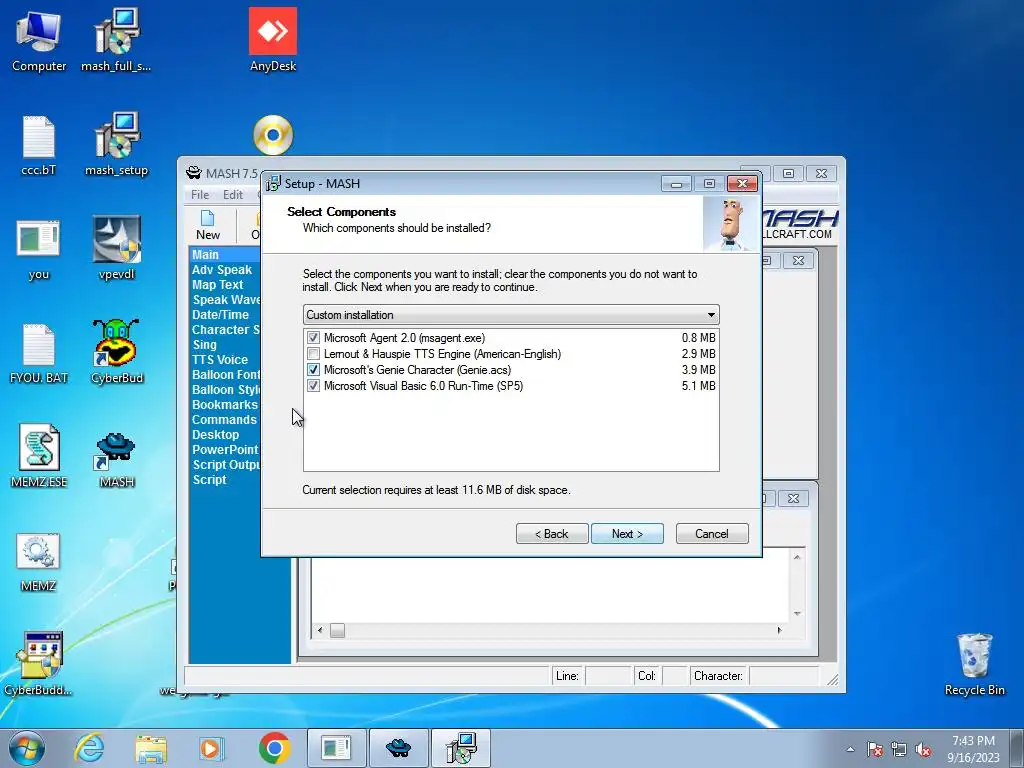Select Date/Time in MASH sidebar
1024x768 pixels.
(220, 315)
